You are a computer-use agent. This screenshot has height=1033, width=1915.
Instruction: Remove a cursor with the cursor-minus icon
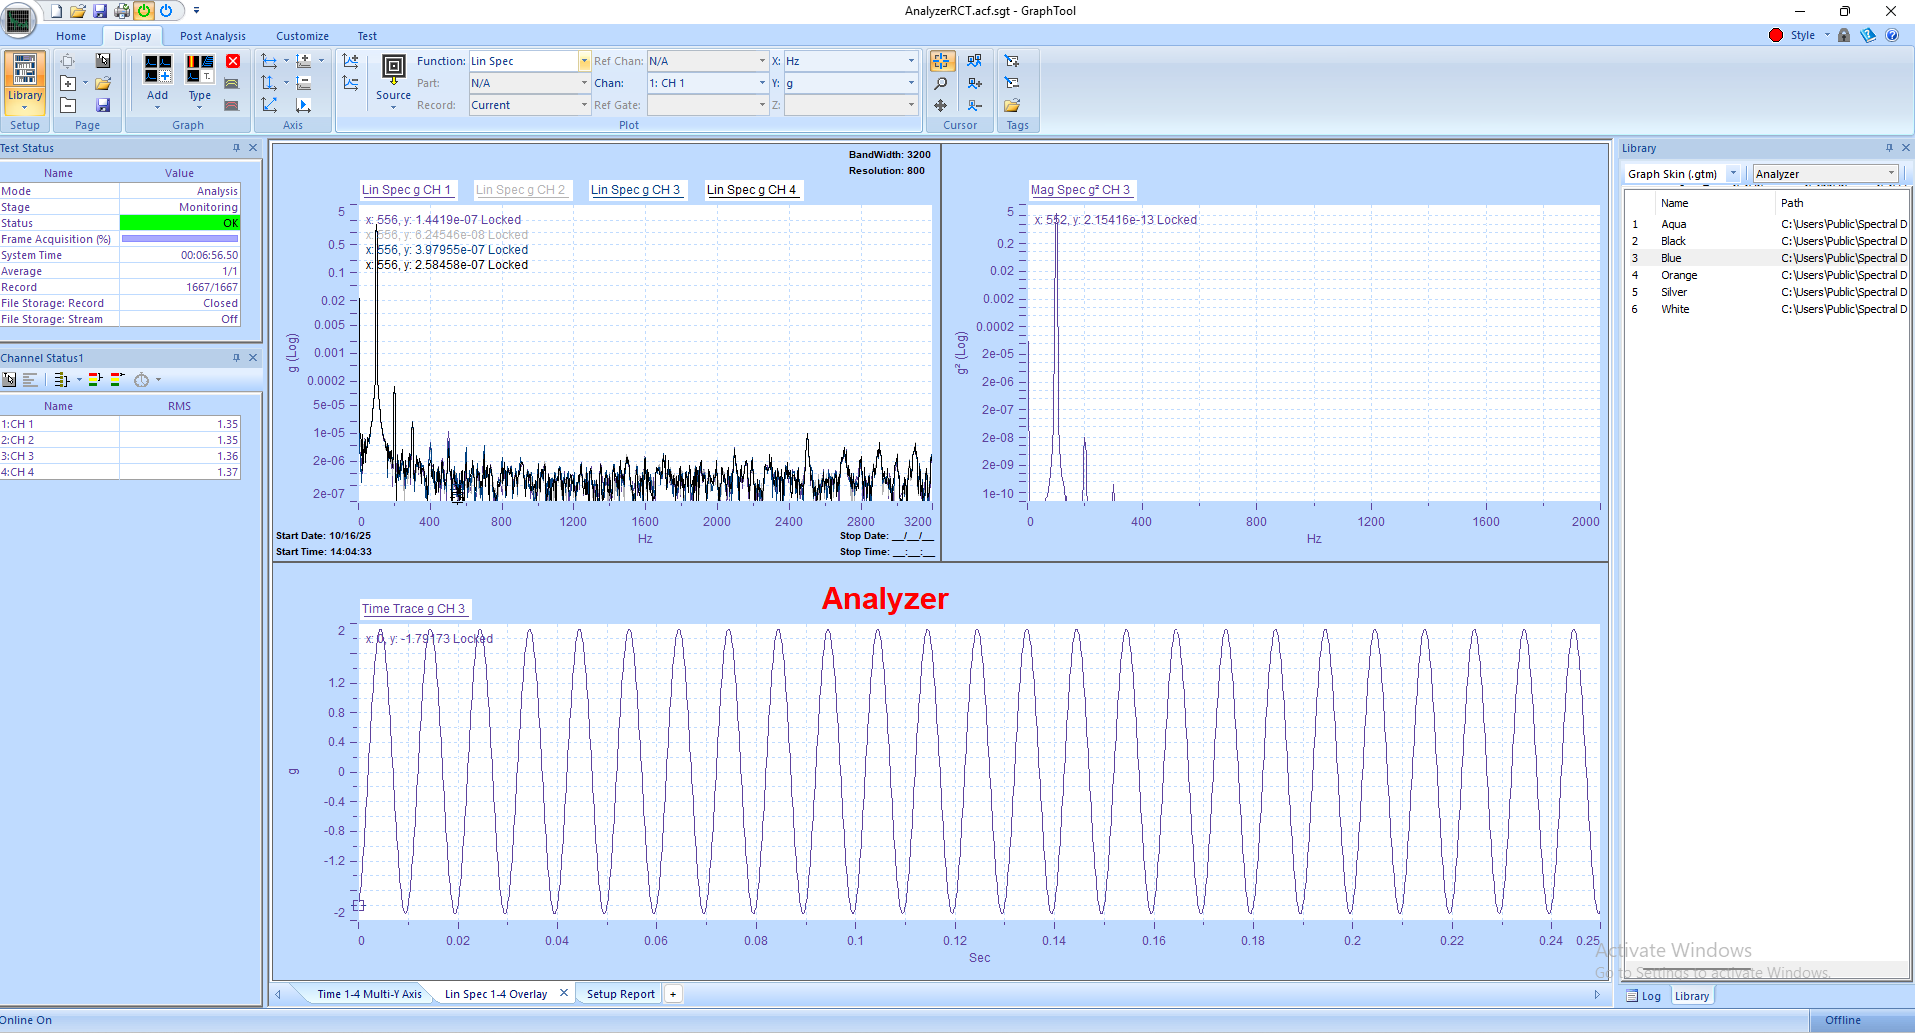click(974, 105)
